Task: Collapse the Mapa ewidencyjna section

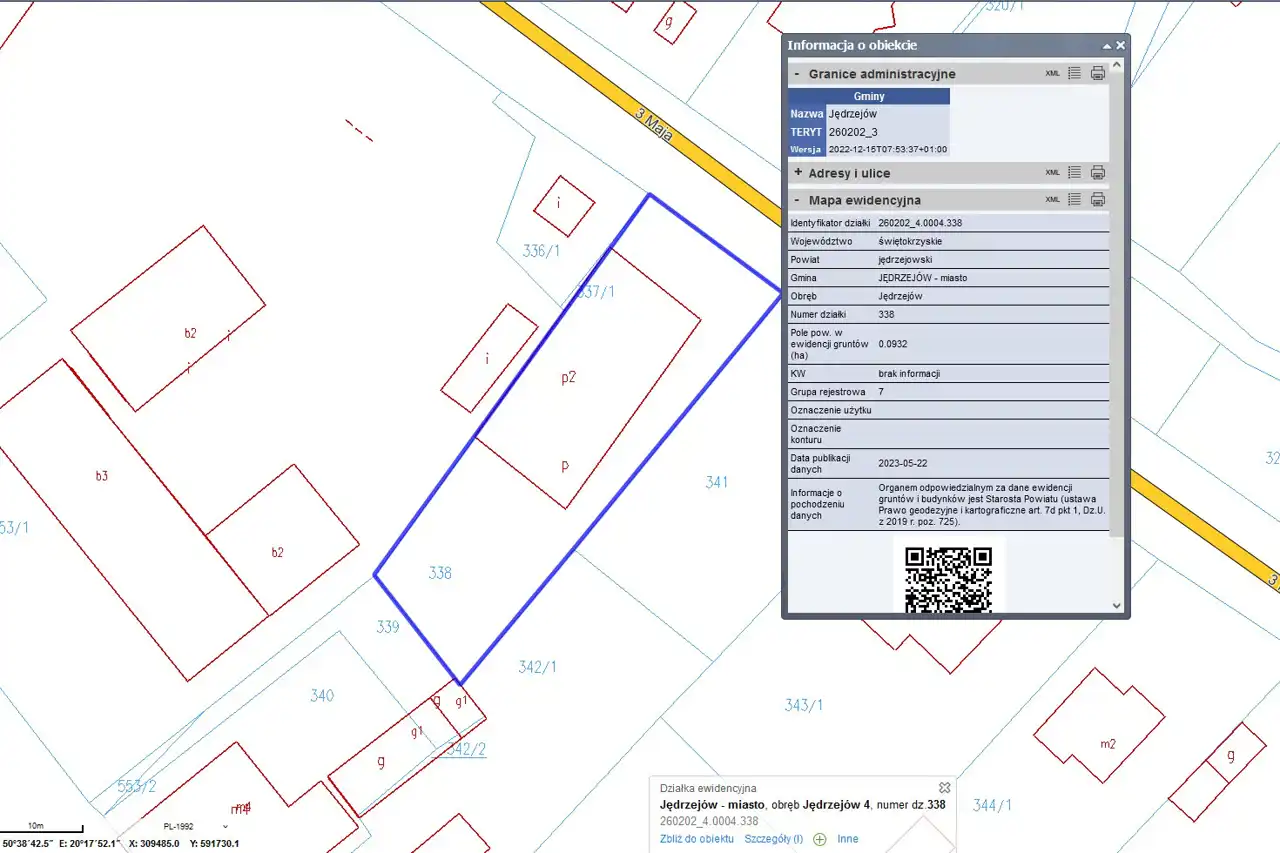Action: (x=797, y=200)
